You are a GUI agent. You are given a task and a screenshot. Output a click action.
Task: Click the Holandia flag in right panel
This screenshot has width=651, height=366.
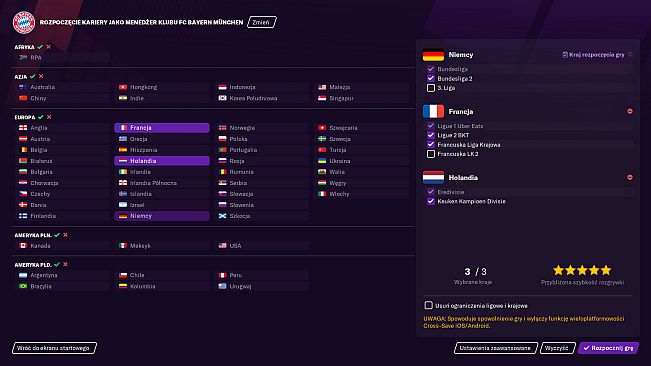click(433, 177)
